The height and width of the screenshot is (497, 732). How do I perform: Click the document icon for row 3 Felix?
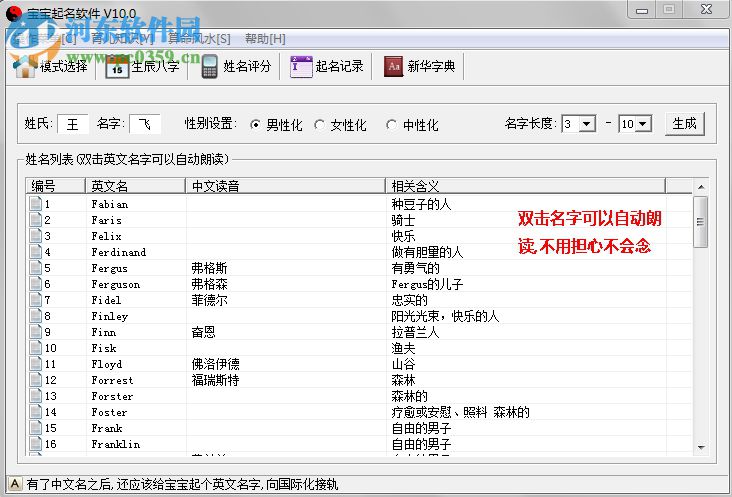35,236
